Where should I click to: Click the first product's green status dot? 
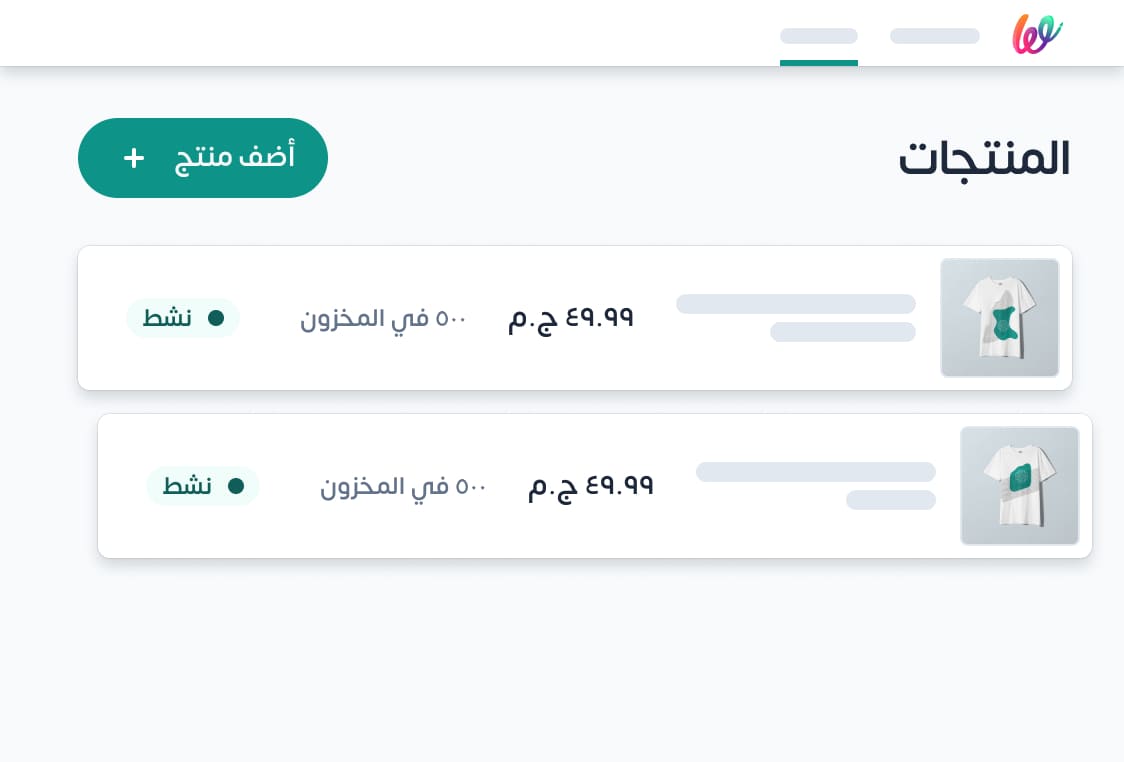pyautogui.click(x=216, y=318)
